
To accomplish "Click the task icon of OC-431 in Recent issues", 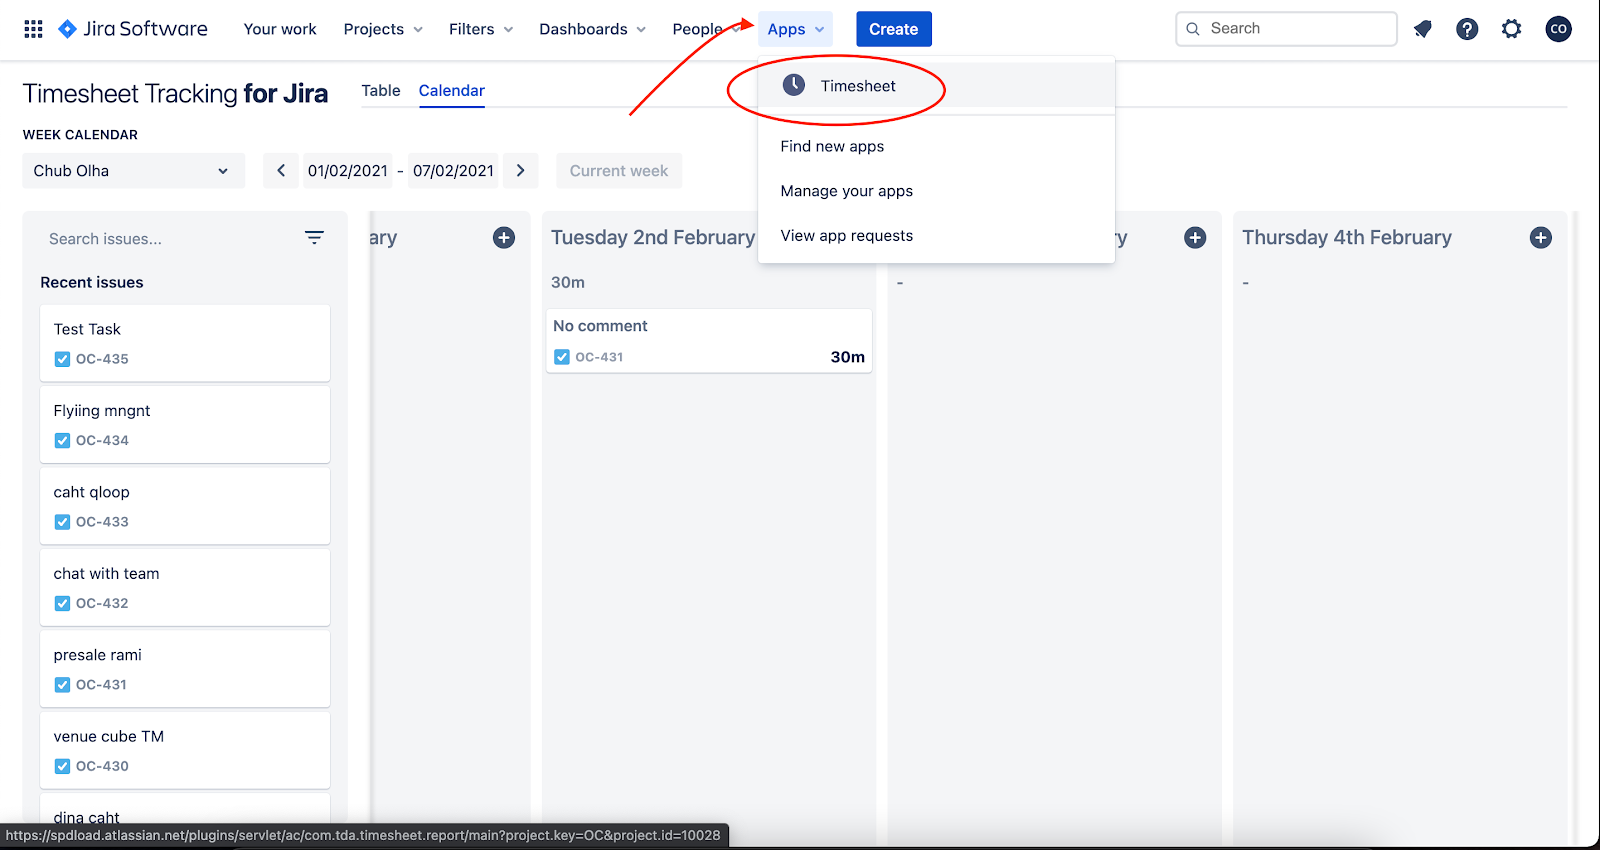I will click(62, 685).
